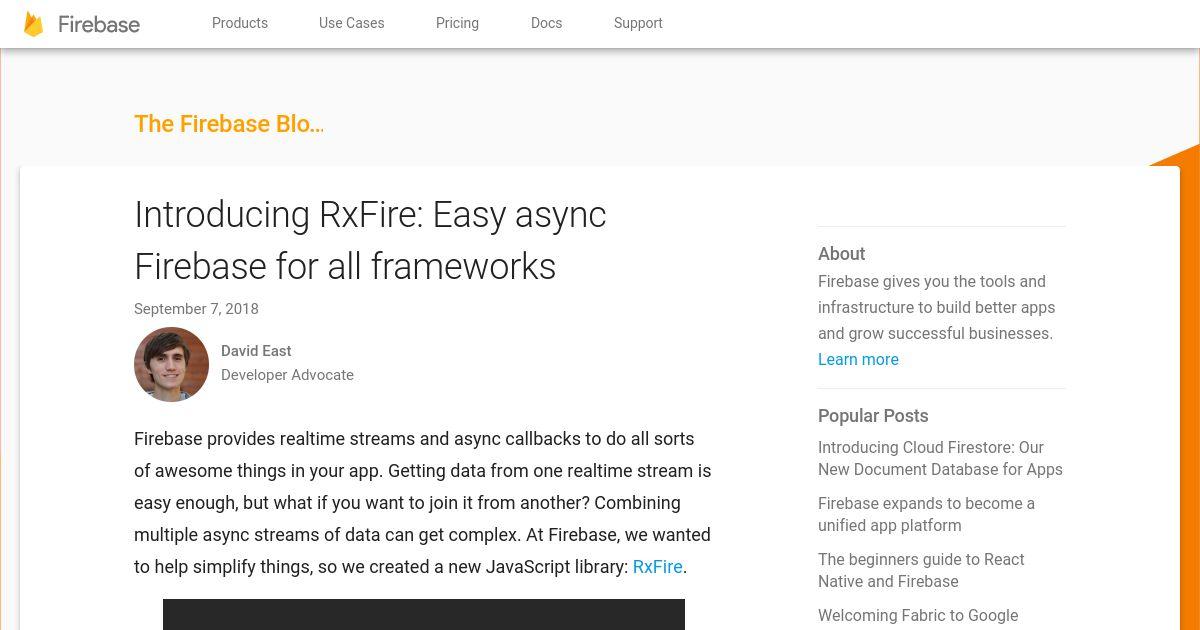This screenshot has width=1200, height=630.
Task: Open the Use Cases menu
Action: tap(352, 23)
